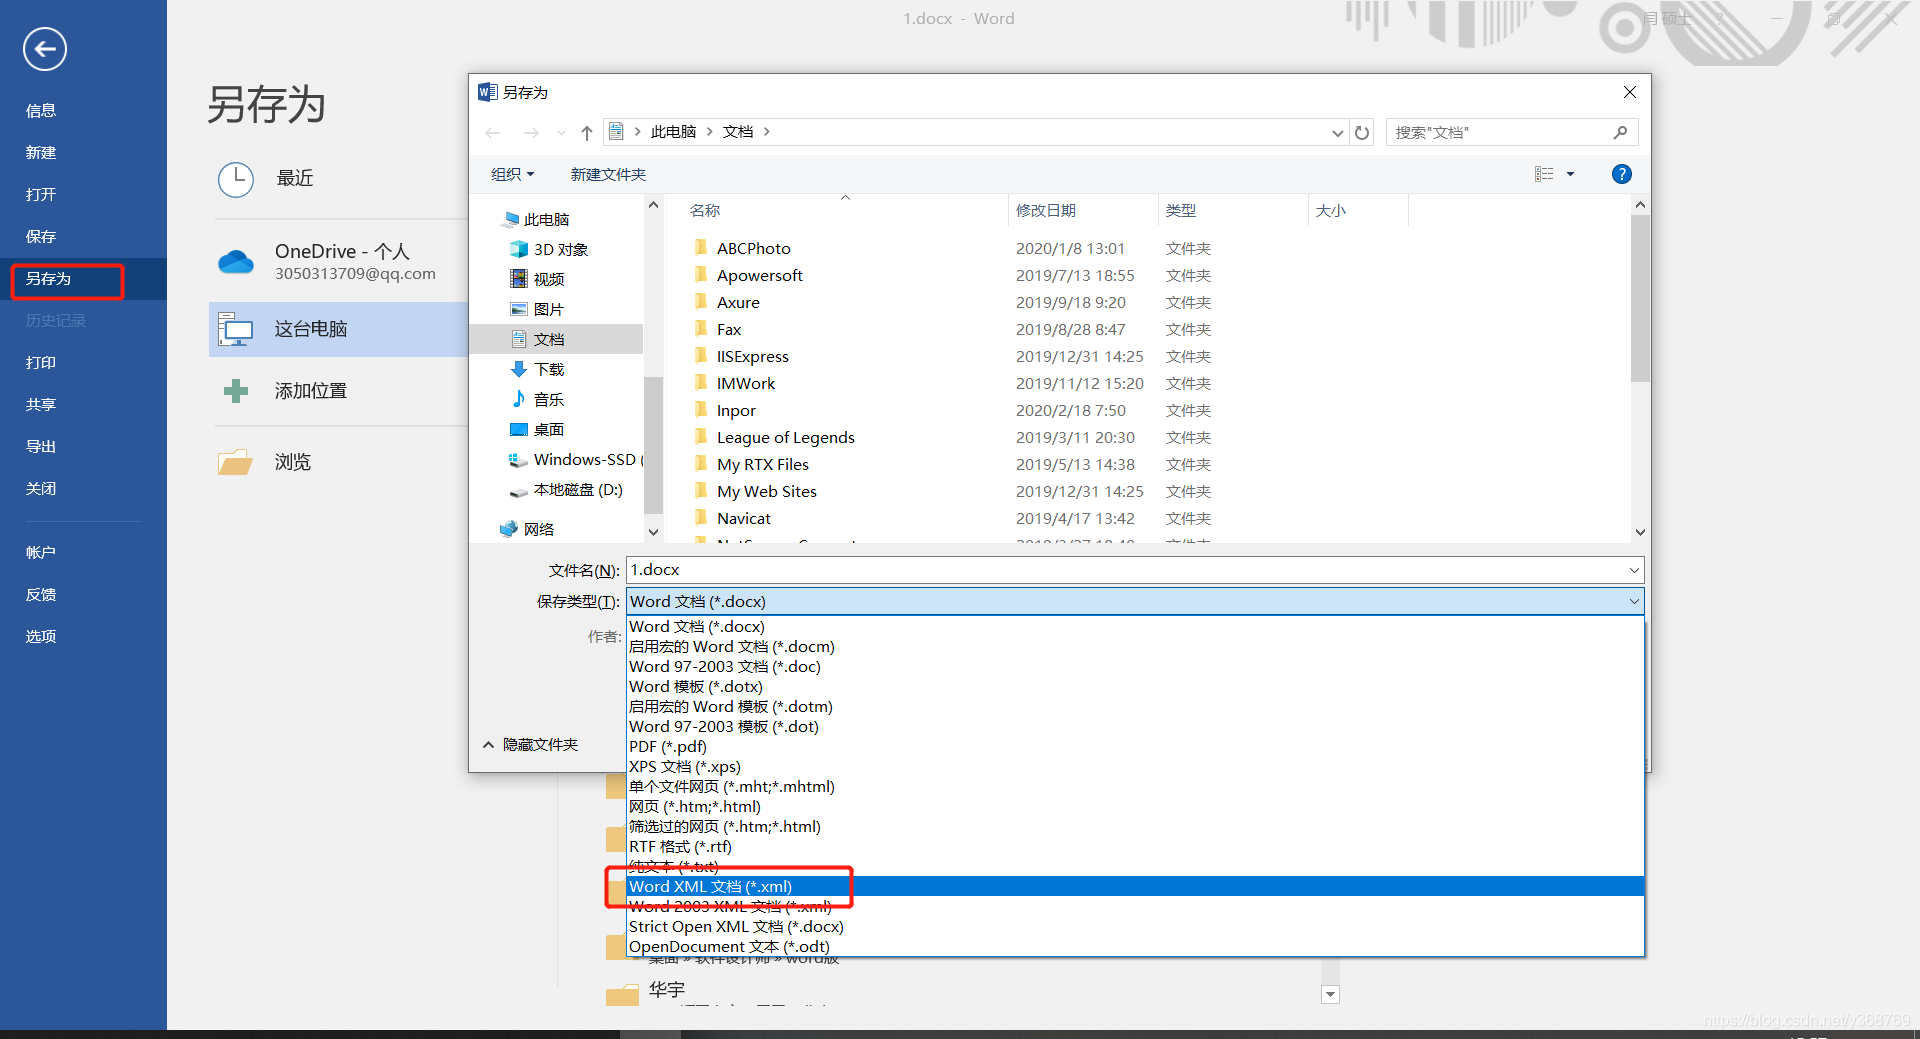This screenshot has width=1920, height=1039.
Task: Expand the address bar history dropdown
Action: (x=1337, y=132)
